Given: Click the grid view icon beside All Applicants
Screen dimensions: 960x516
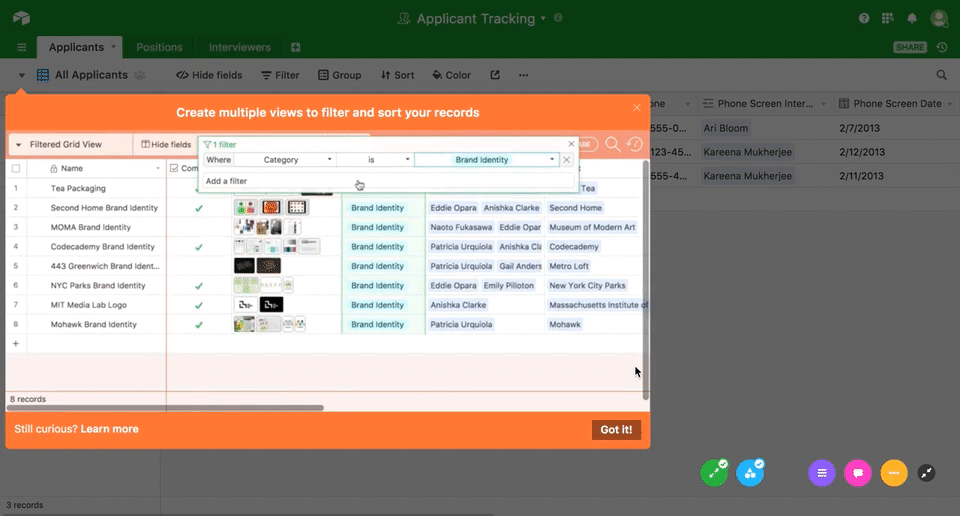Looking at the screenshot, I should [x=43, y=75].
